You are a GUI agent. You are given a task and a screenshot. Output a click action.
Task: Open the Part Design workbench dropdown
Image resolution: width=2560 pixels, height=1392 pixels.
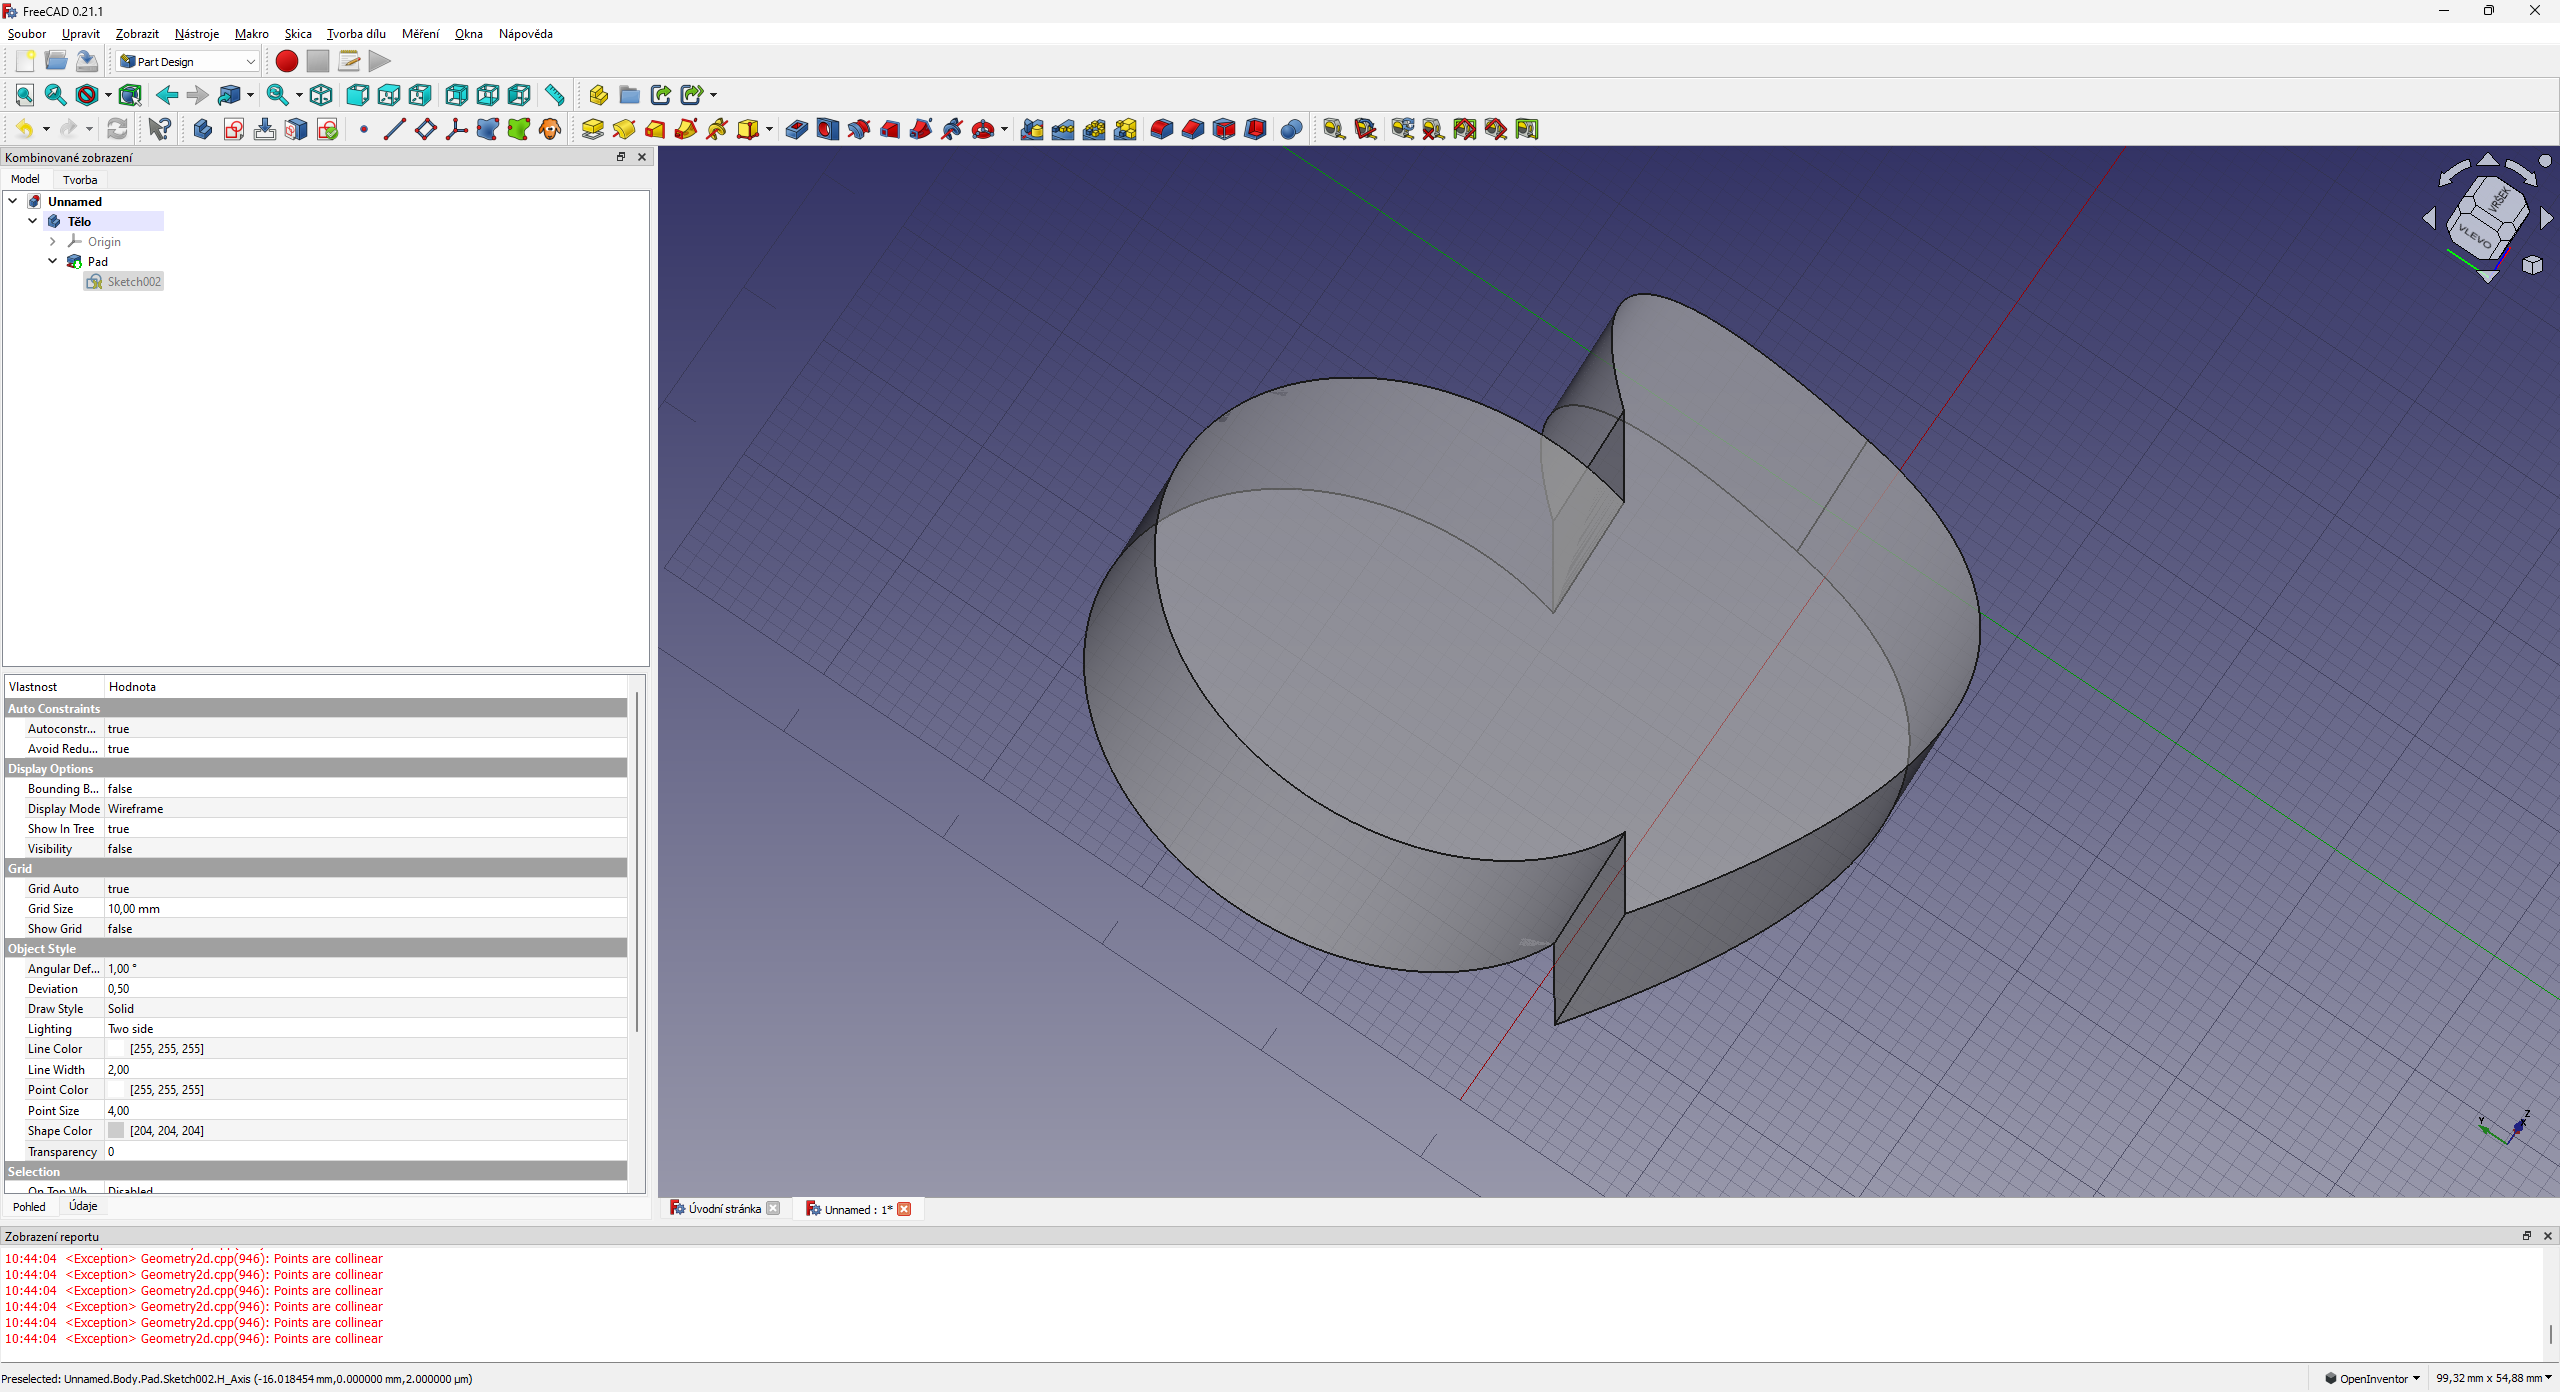(x=188, y=61)
